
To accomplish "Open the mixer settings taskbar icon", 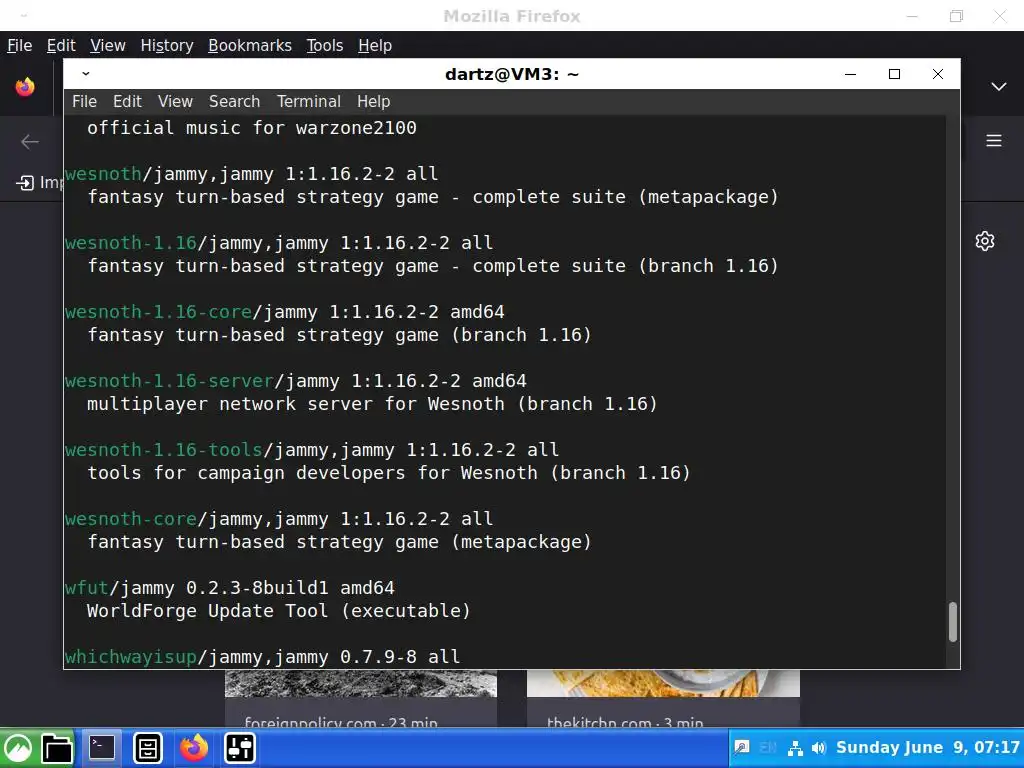I will click(240, 748).
